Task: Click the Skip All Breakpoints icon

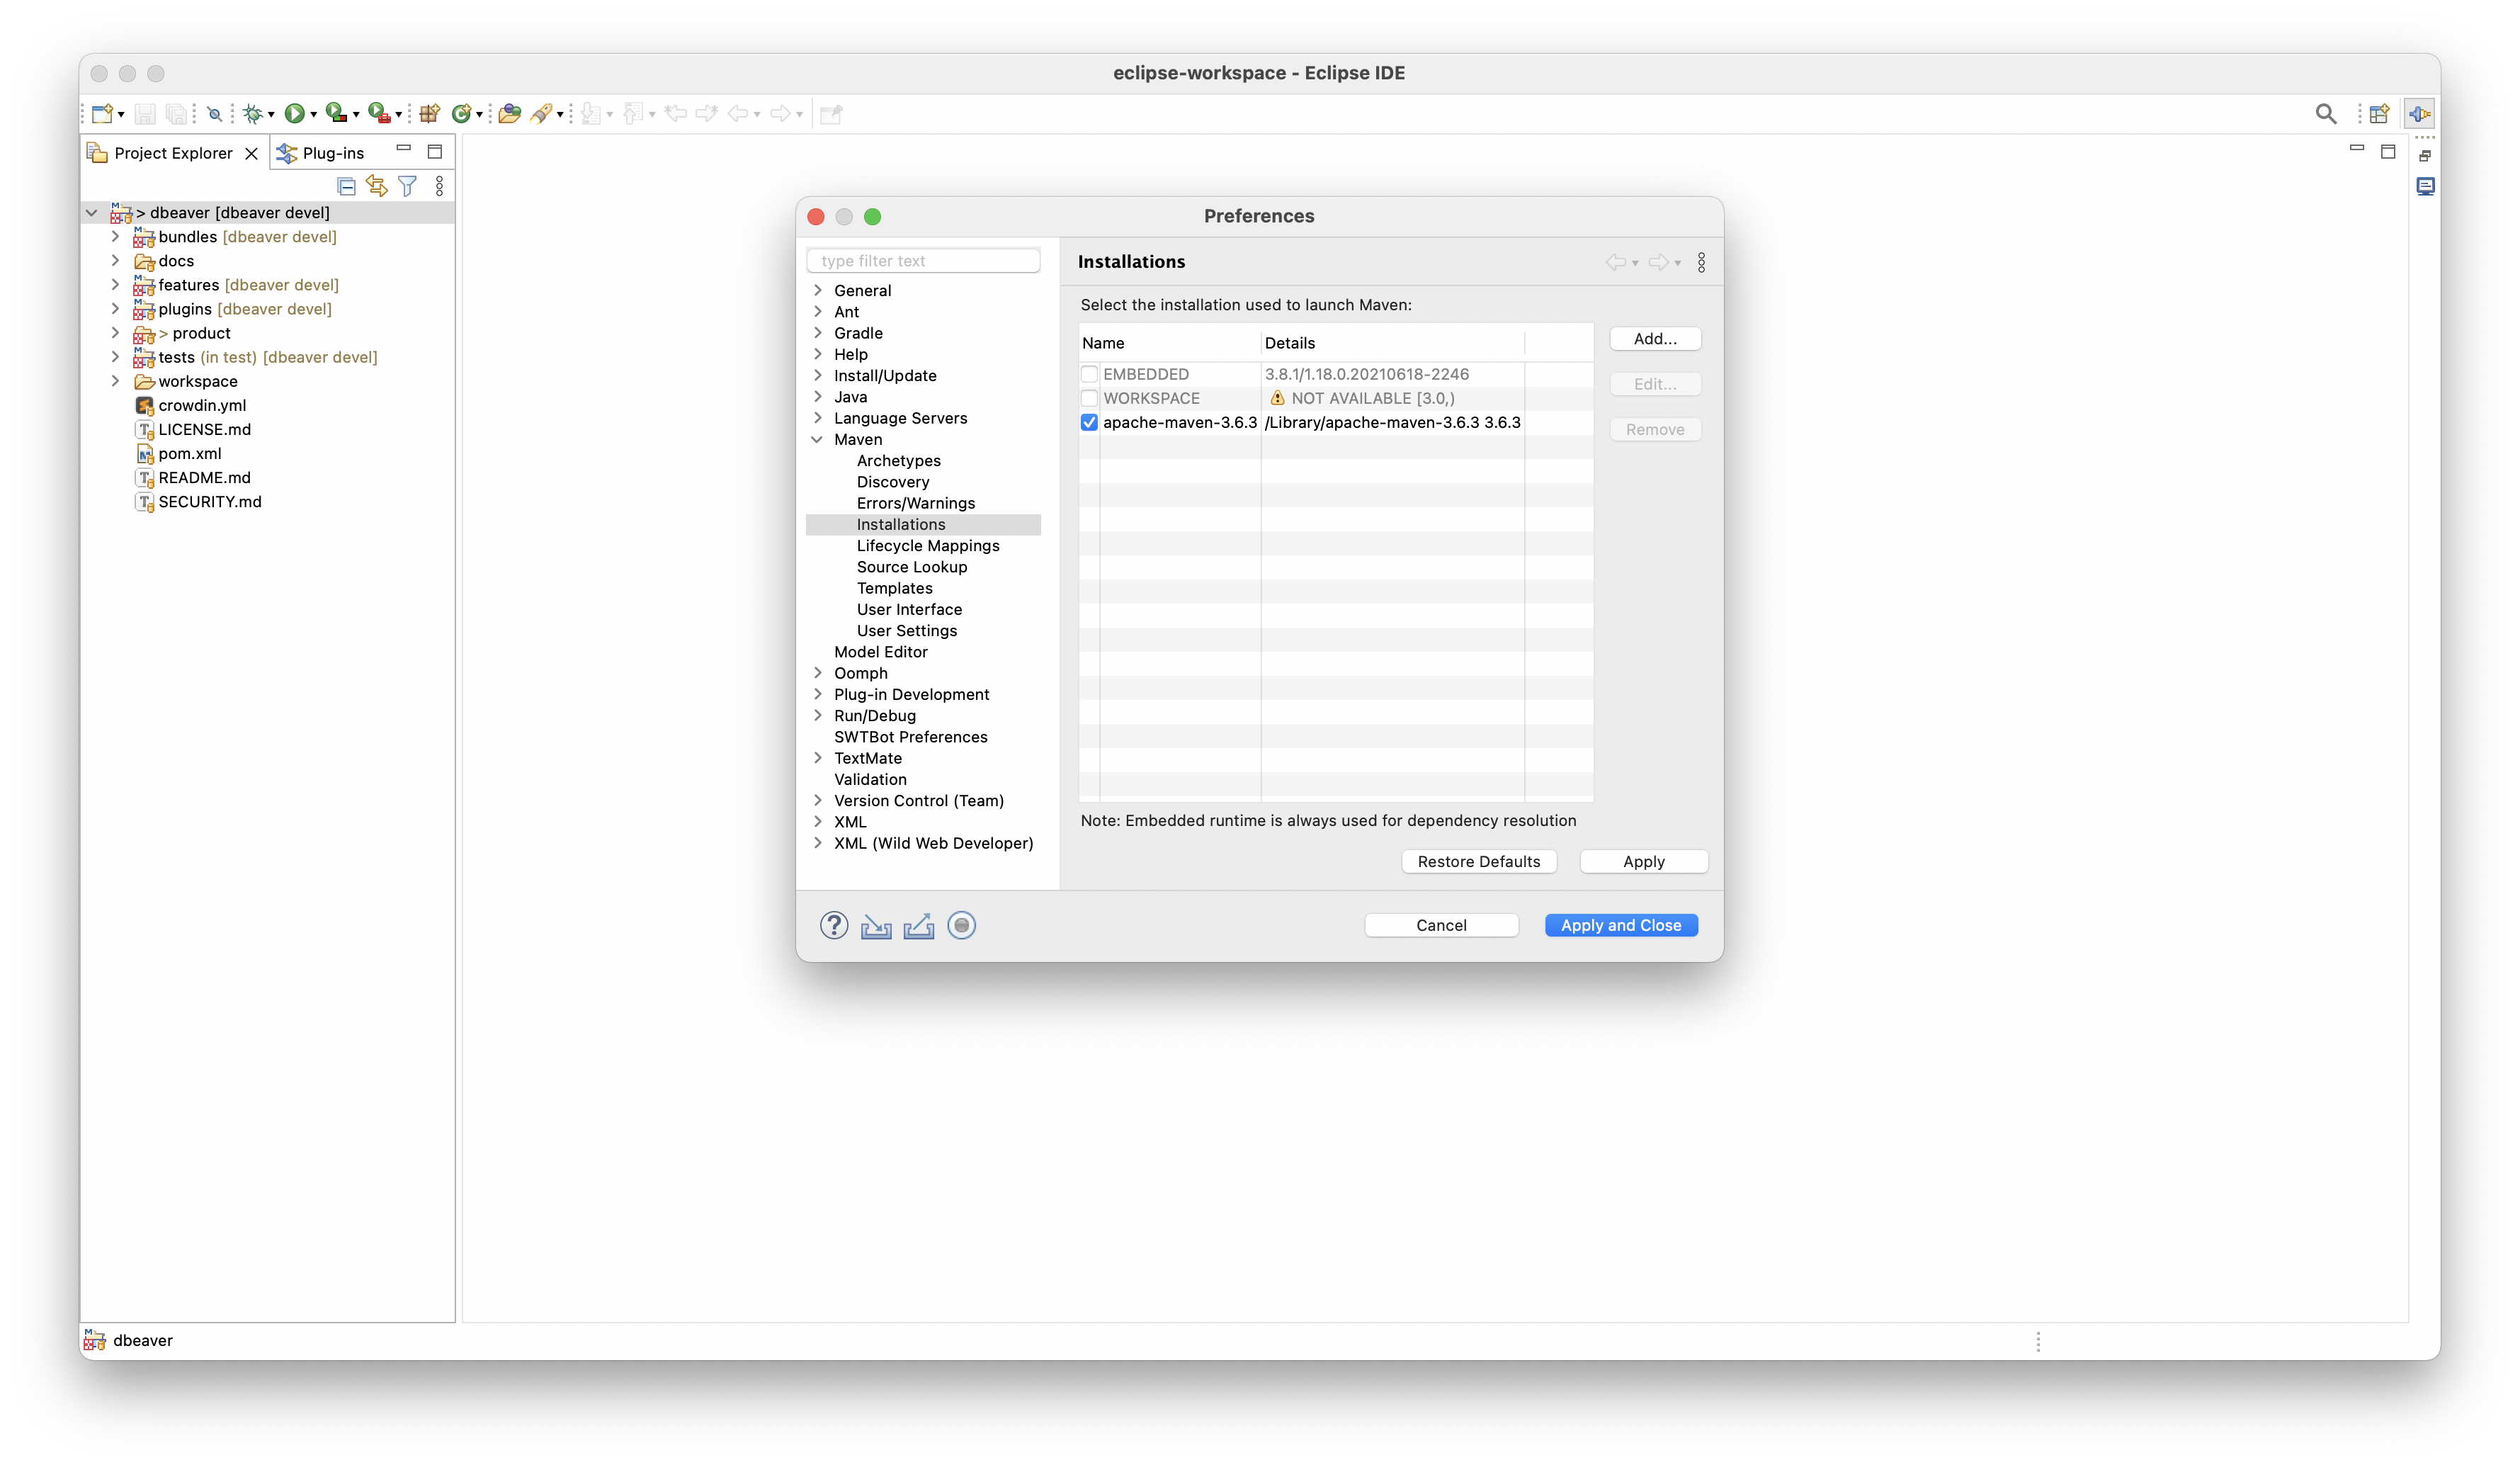Action: click(214, 114)
